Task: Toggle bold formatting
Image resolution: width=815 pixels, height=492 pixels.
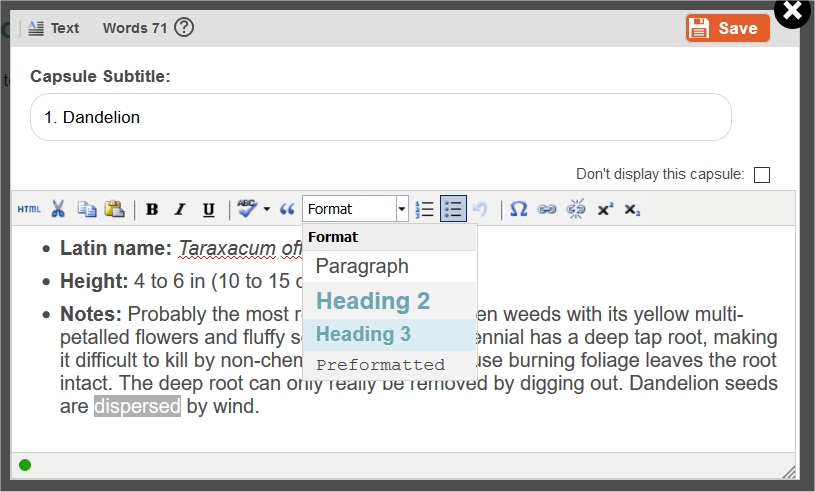Action: coord(152,209)
